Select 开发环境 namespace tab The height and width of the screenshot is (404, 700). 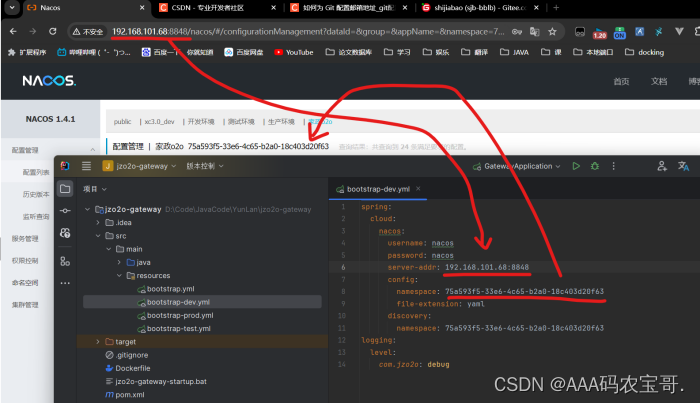[201, 121]
